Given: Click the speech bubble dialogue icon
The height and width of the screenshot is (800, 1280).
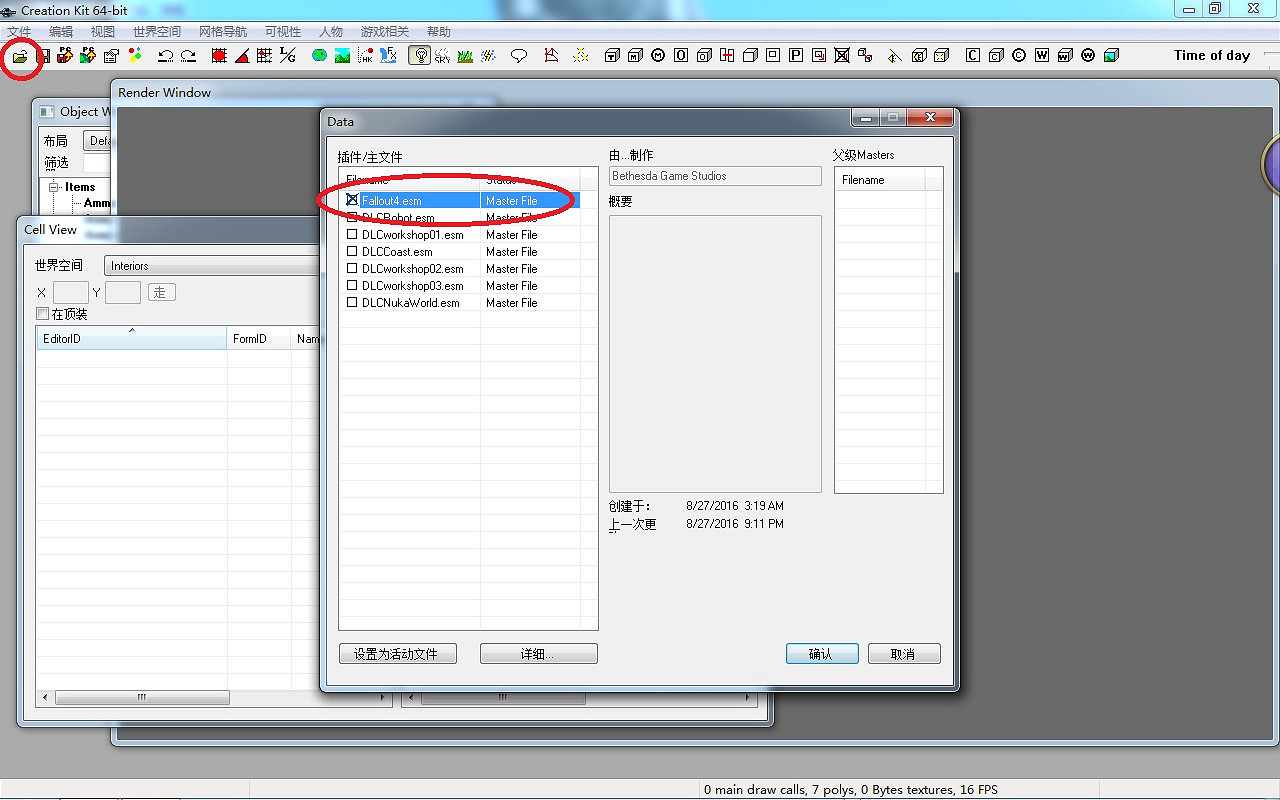Looking at the screenshot, I should (518, 56).
